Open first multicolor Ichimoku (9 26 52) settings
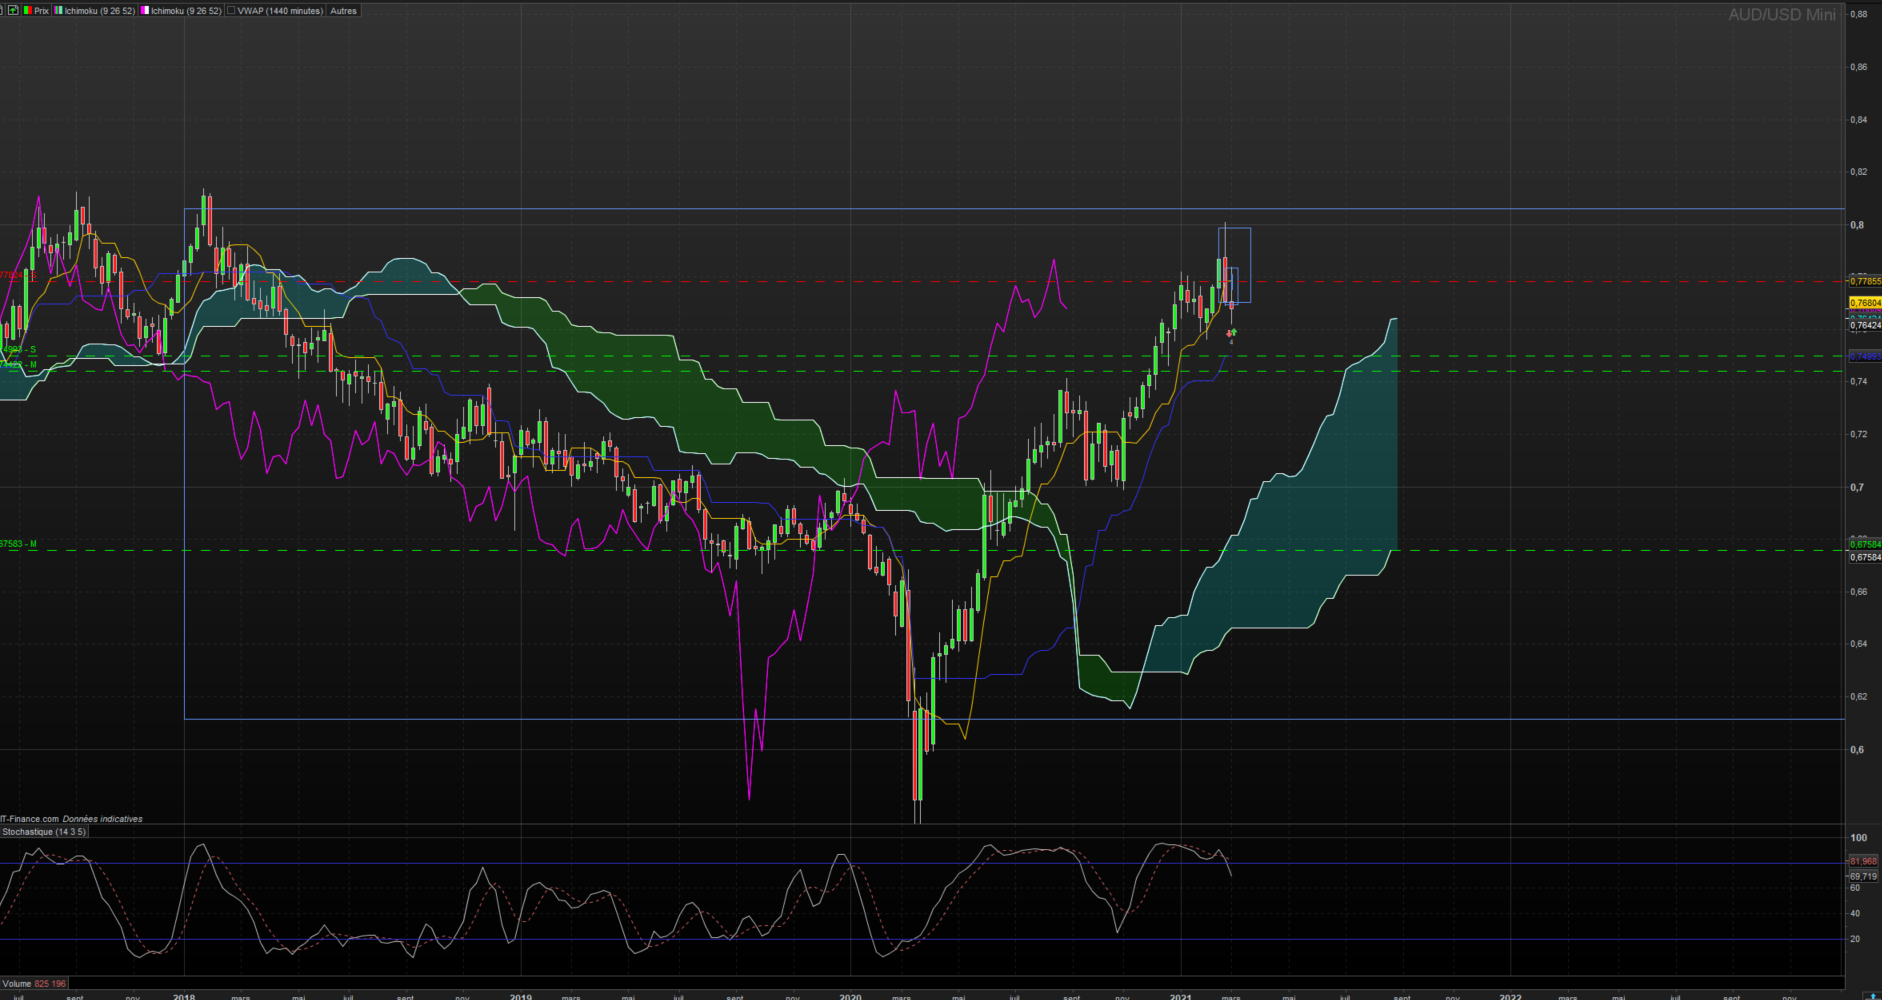This screenshot has height=1000, width=1882. (x=94, y=10)
